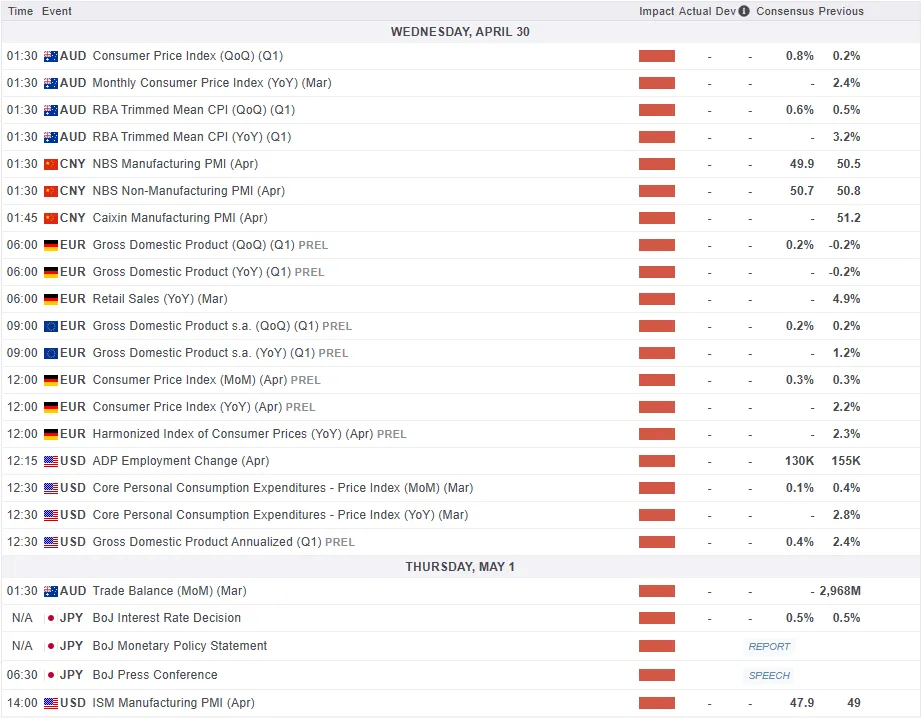Viewport: 921px width, 718px height.
Task: Click the China flag beside NBS Non-Manufacturing PMI
Action: [x=51, y=192]
